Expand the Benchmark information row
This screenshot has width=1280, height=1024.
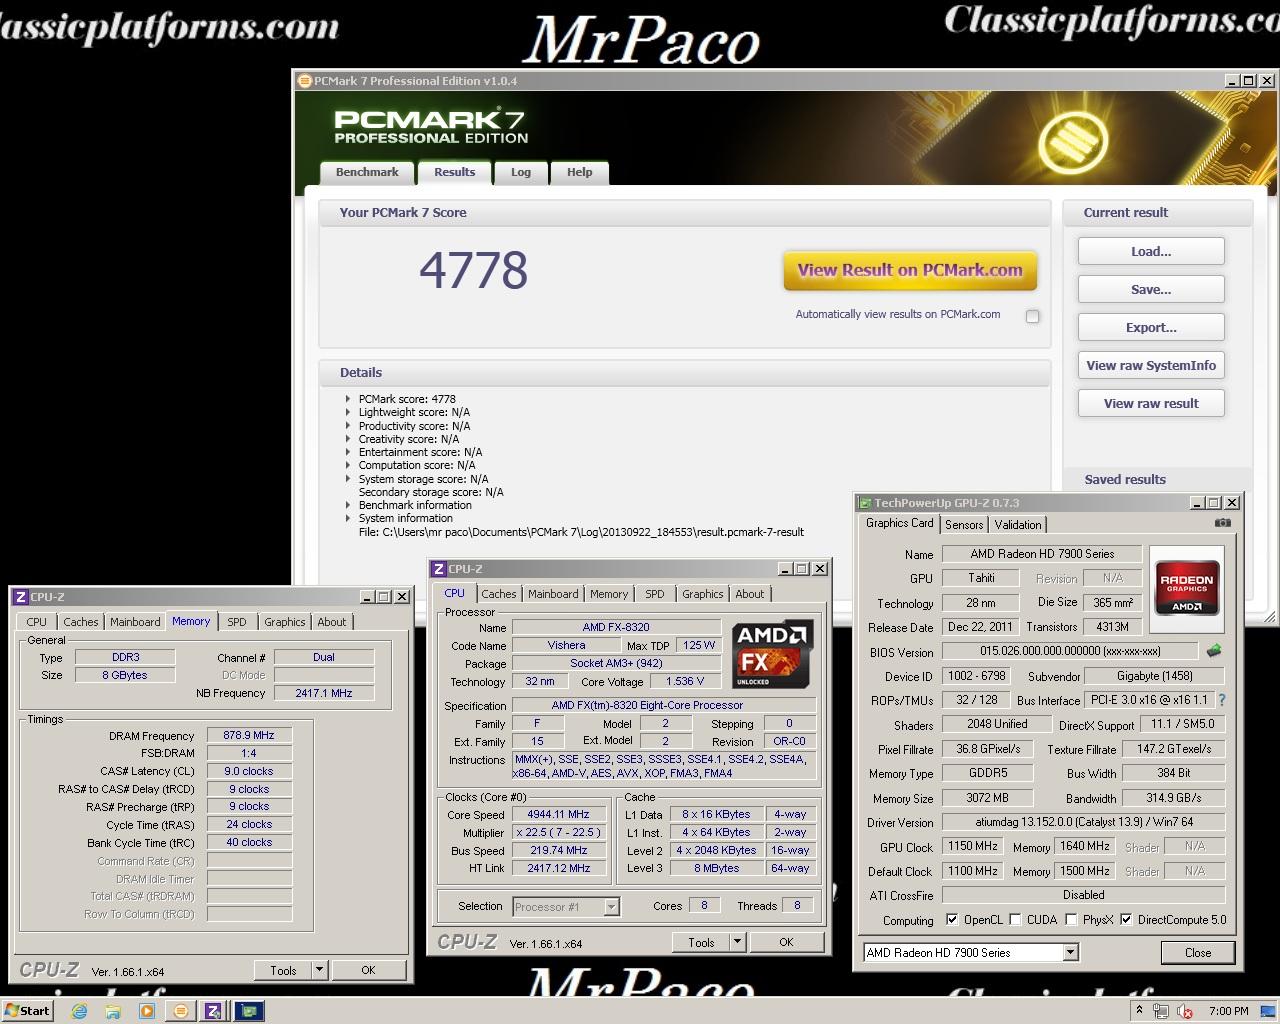tap(348, 504)
